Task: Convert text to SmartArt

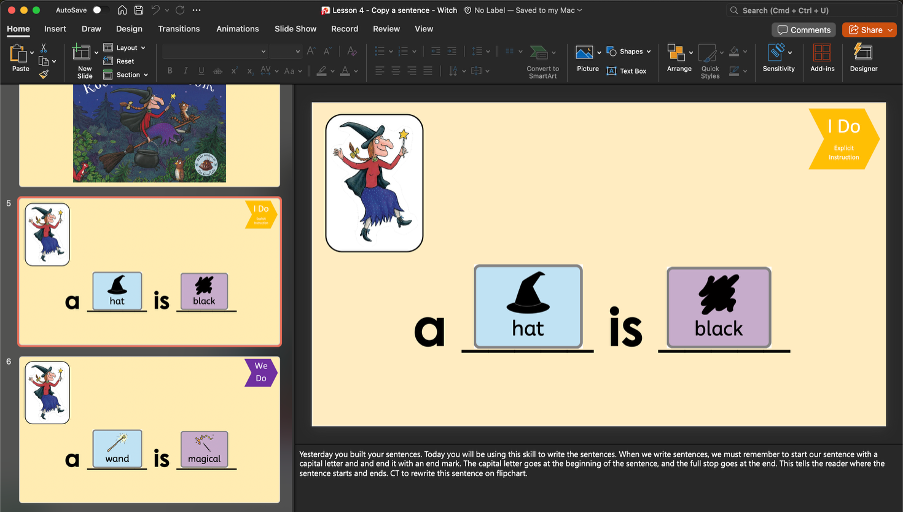Action: pos(543,62)
